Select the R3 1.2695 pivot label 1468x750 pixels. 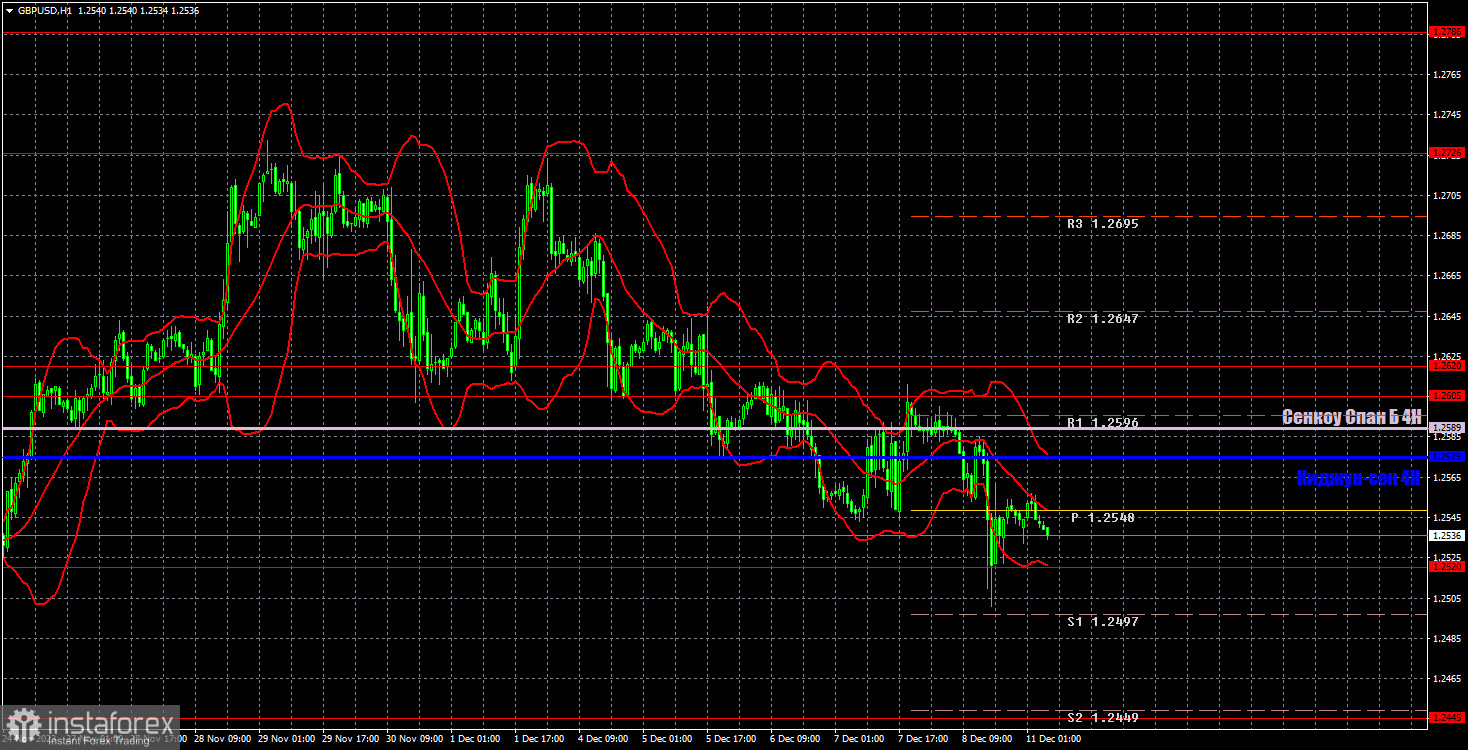click(x=1101, y=224)
